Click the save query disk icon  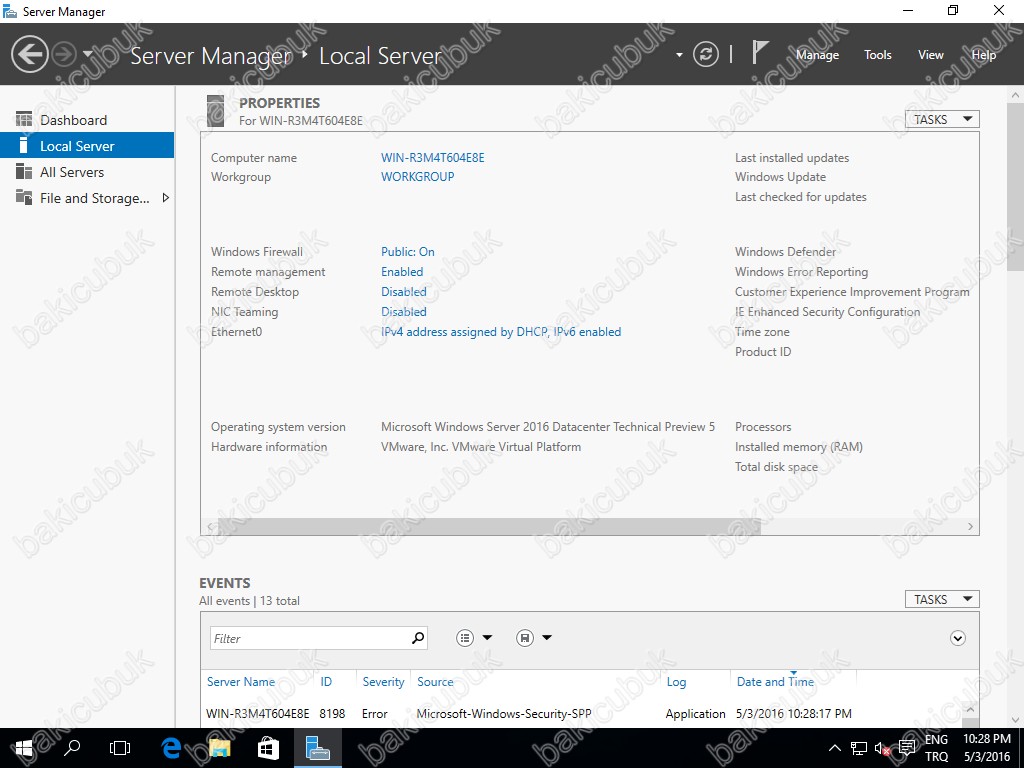click(524, 638)
